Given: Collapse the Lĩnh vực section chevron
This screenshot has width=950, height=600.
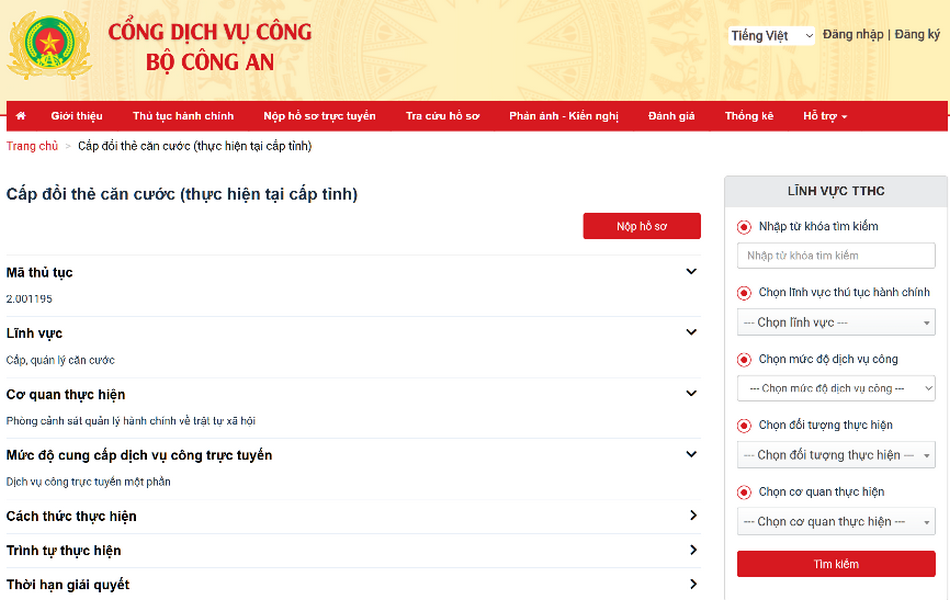Looking at the screenshot, I should point(691,332).
